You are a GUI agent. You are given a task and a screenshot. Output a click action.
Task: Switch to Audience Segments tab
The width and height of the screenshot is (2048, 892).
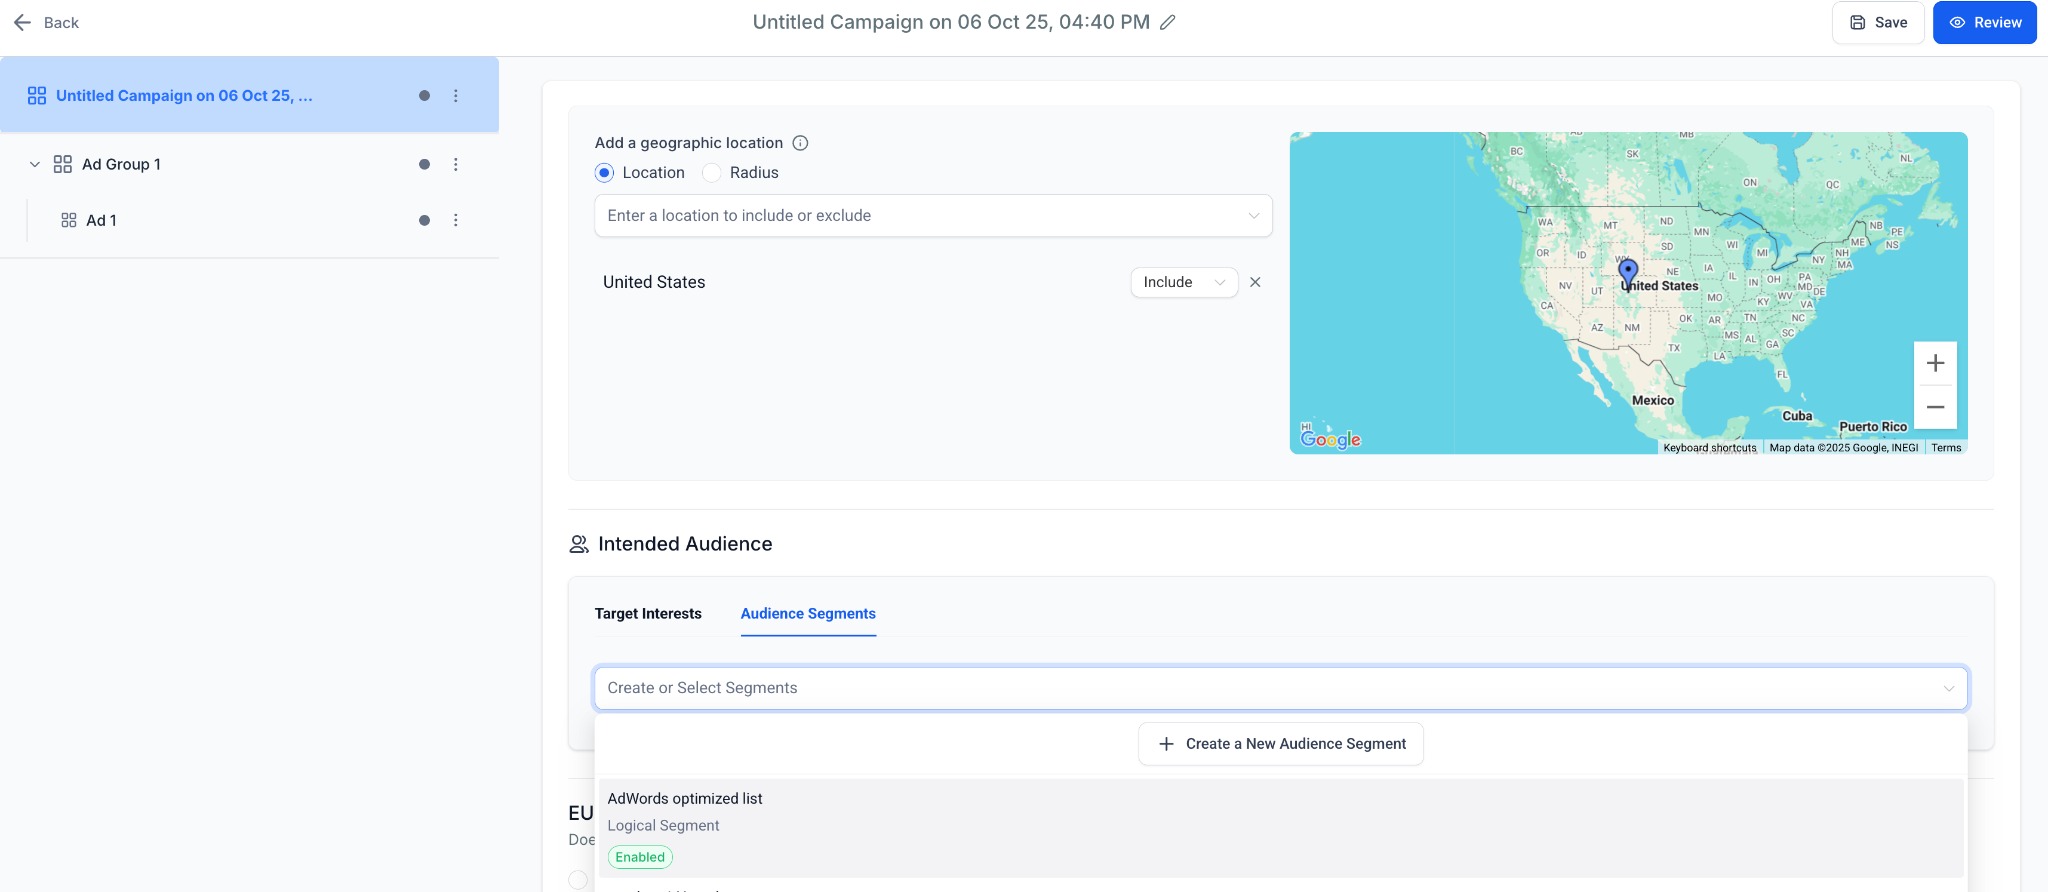(x=808, y=614)
